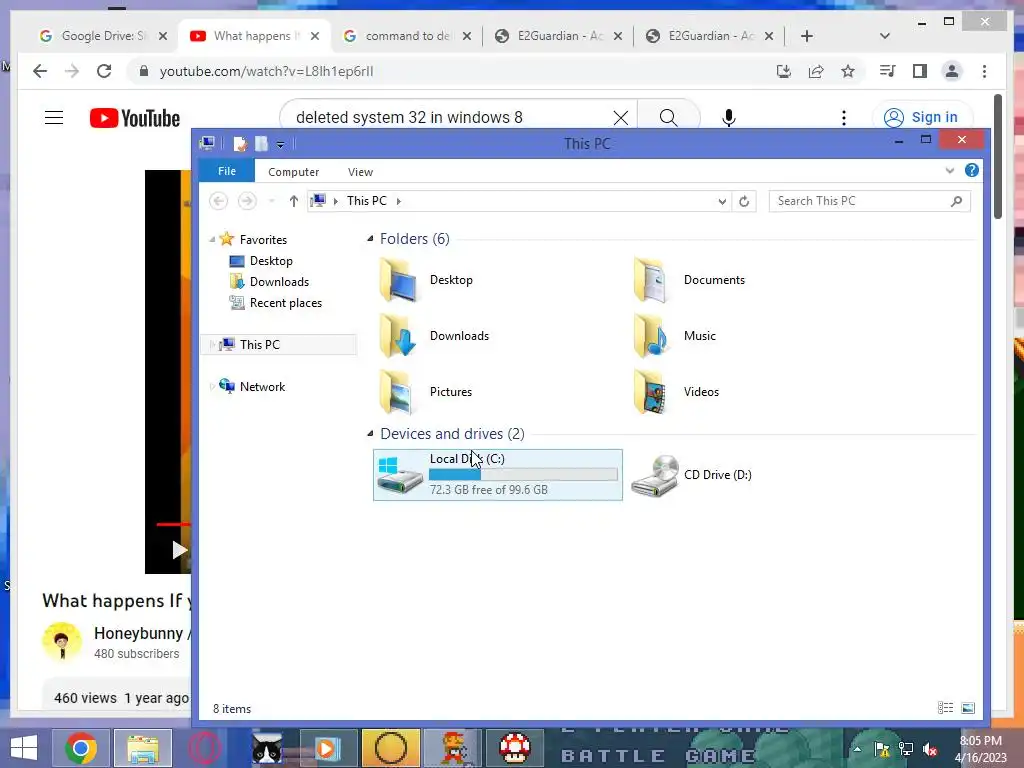Open recent locations dropdown arrow
The image size is (1024, 768).
click(272, 201)
